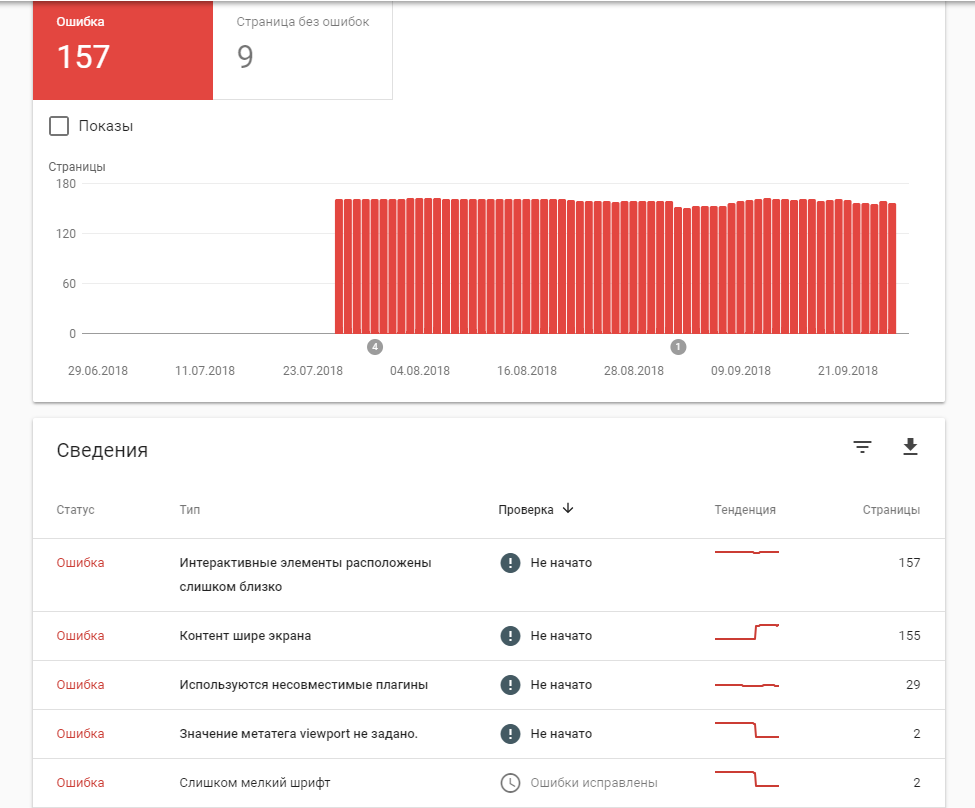The width and height of the screenshot is (975, 808).
Task: Switch to Страница без ошибок tab
Action: pos(302,49)
